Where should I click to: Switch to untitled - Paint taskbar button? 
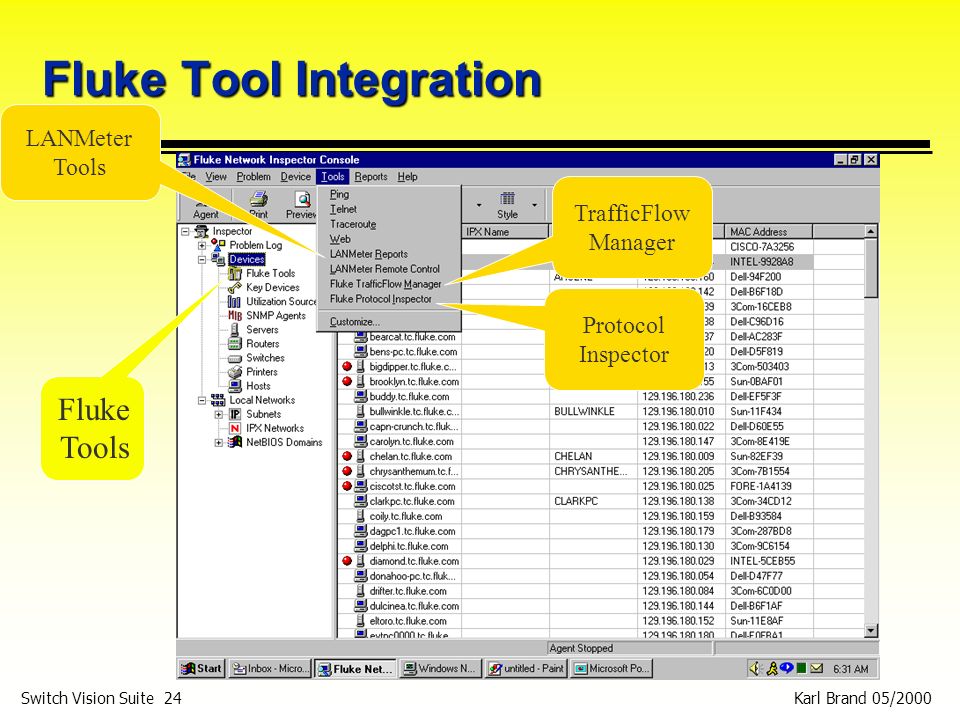[526, 669]
